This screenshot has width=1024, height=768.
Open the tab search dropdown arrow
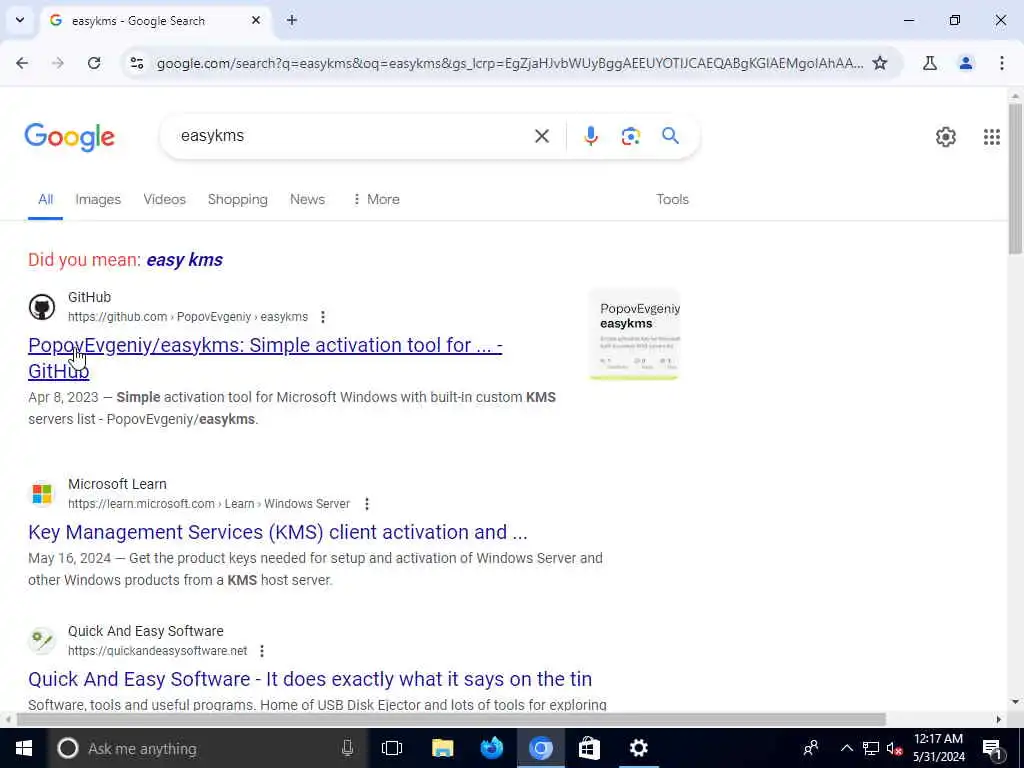pyautogui.click(x=20, y=20)
